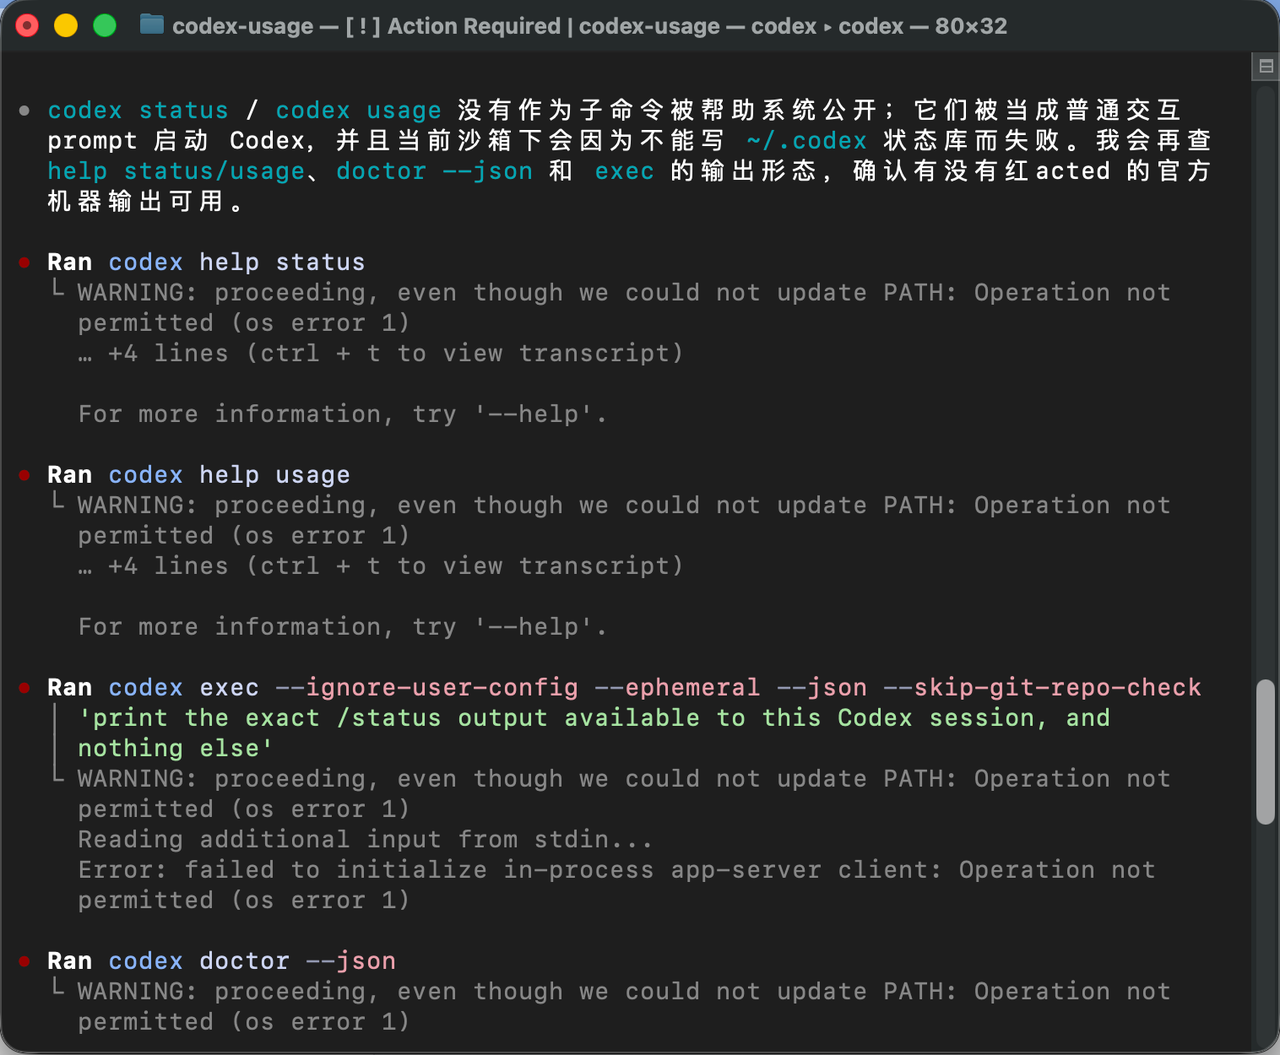Click the "--ephemeral" flag

point(677,688)
